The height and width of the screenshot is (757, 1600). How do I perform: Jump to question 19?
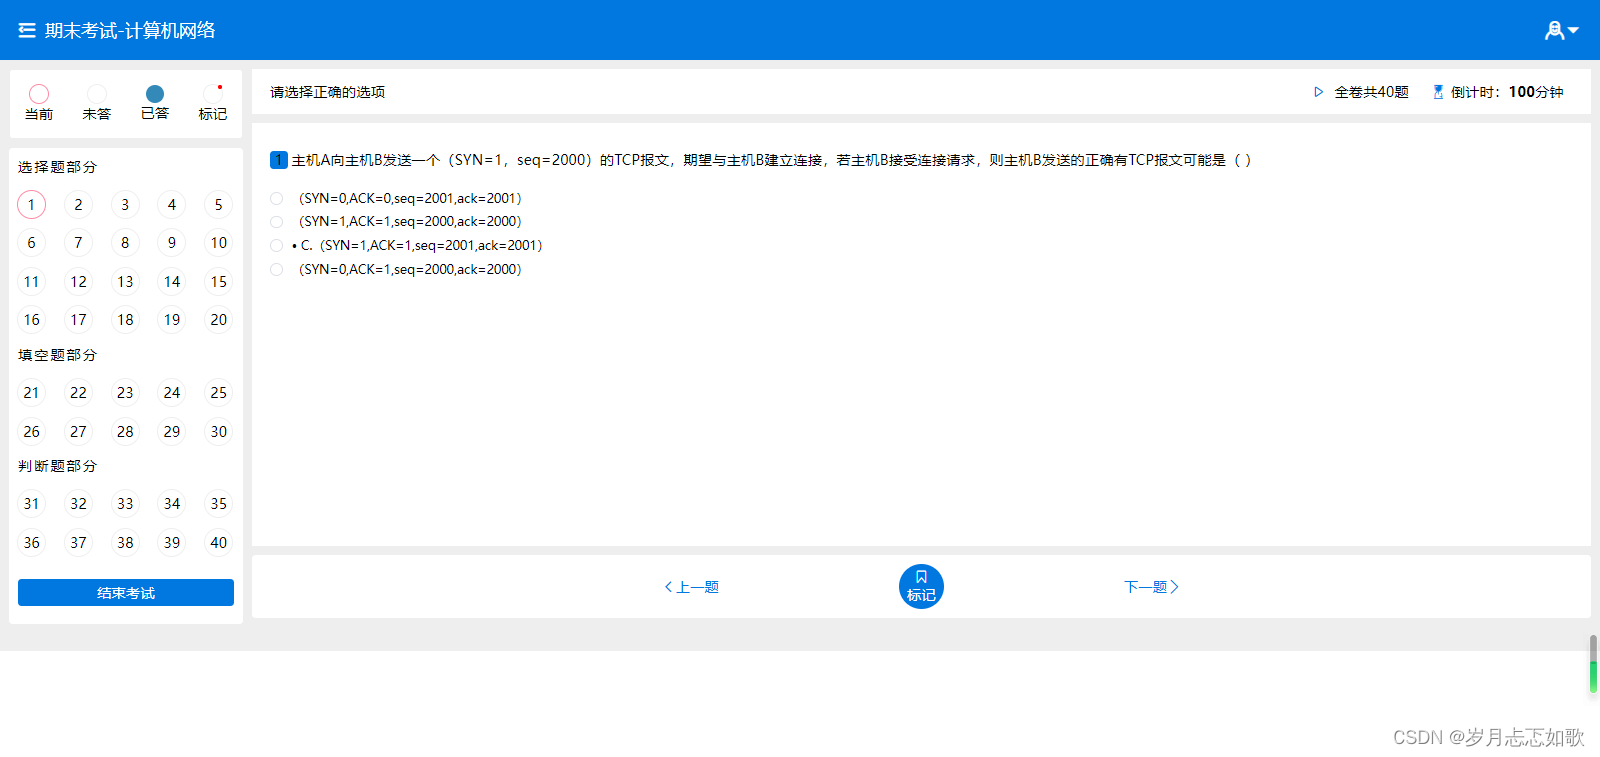pos(172,320)
